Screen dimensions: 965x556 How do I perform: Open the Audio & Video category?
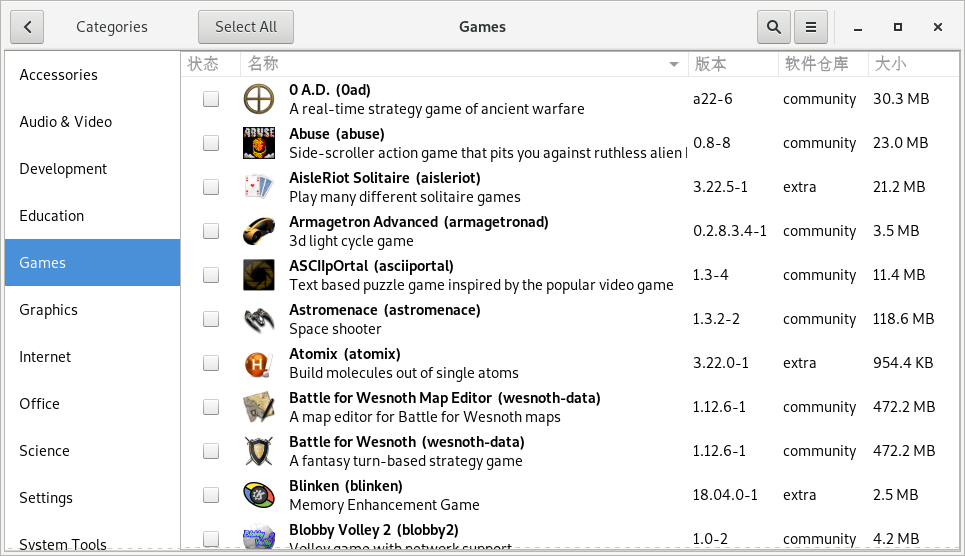[65, 122]
